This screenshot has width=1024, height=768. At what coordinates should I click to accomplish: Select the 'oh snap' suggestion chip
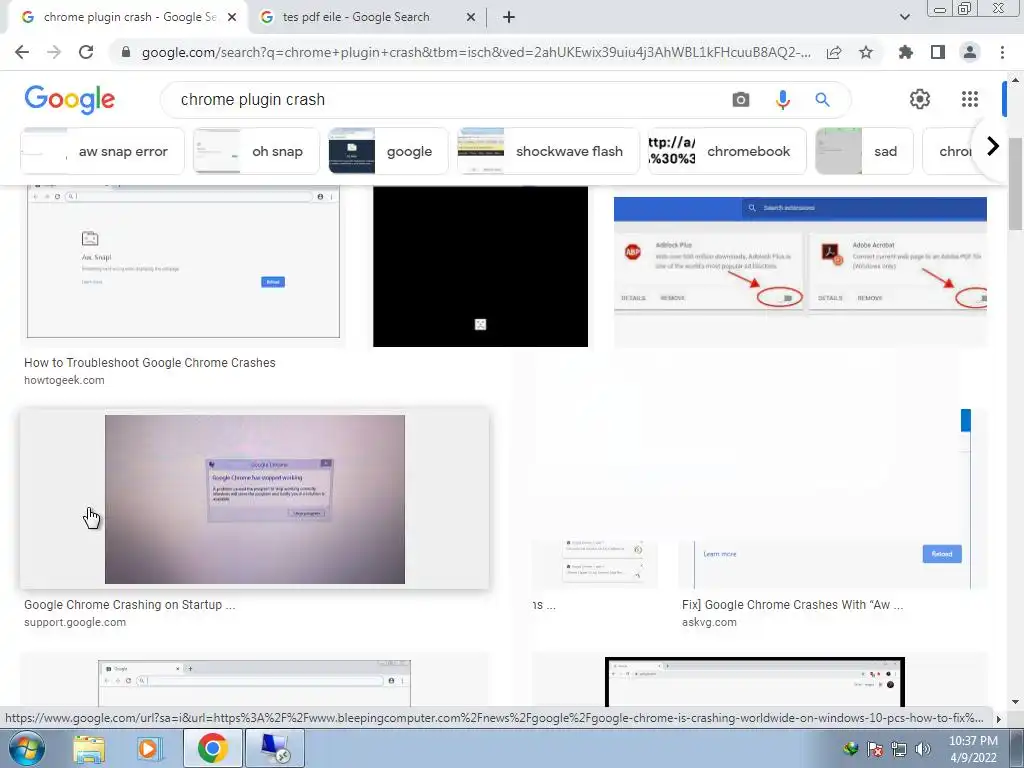[x=257, y=152]
